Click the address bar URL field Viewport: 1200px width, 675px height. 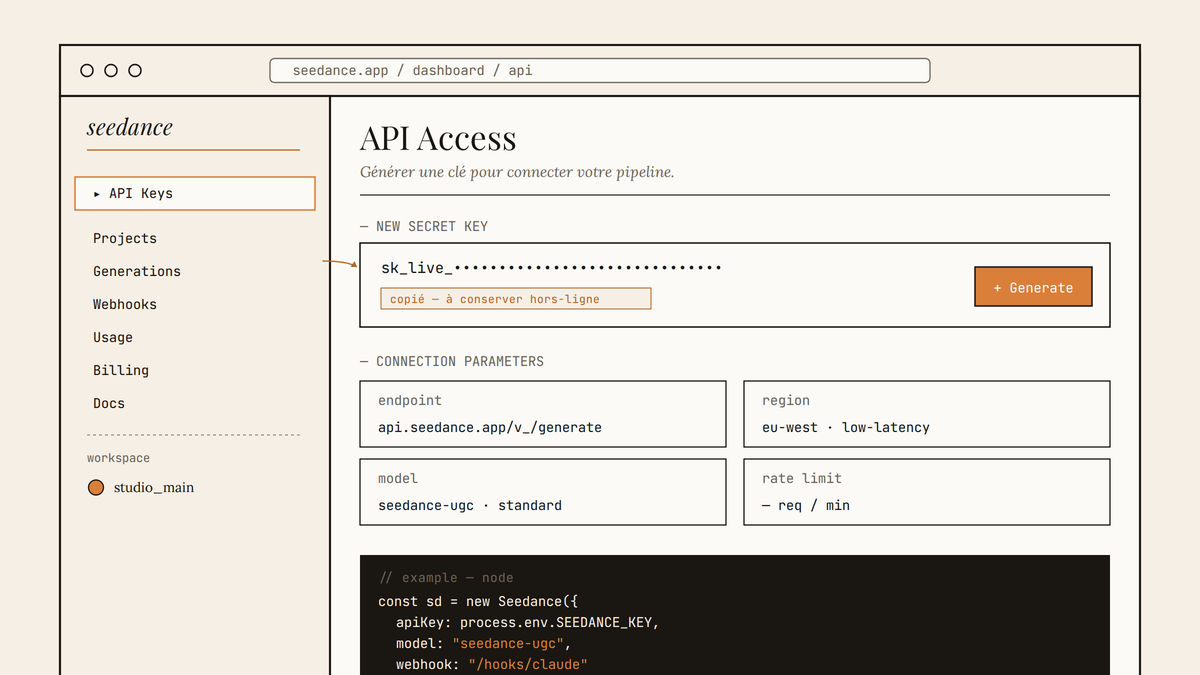pyautogui.click(x=600, y=71)
